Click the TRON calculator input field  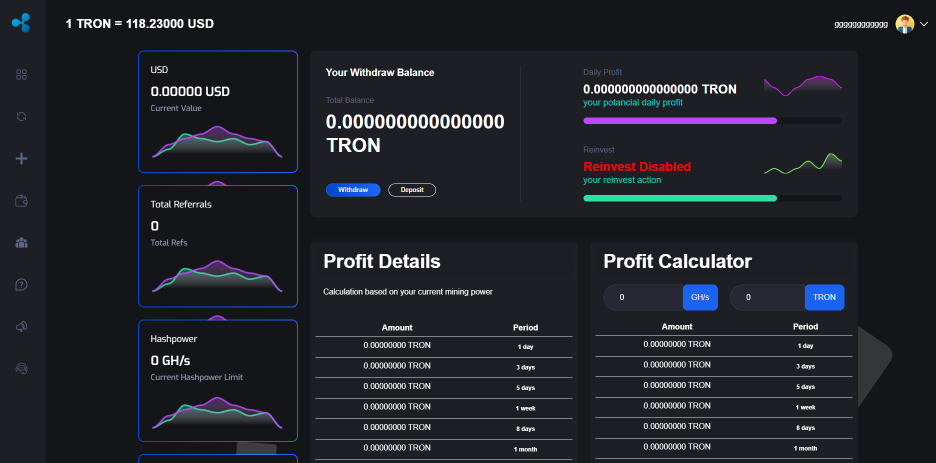pos(768,297)
